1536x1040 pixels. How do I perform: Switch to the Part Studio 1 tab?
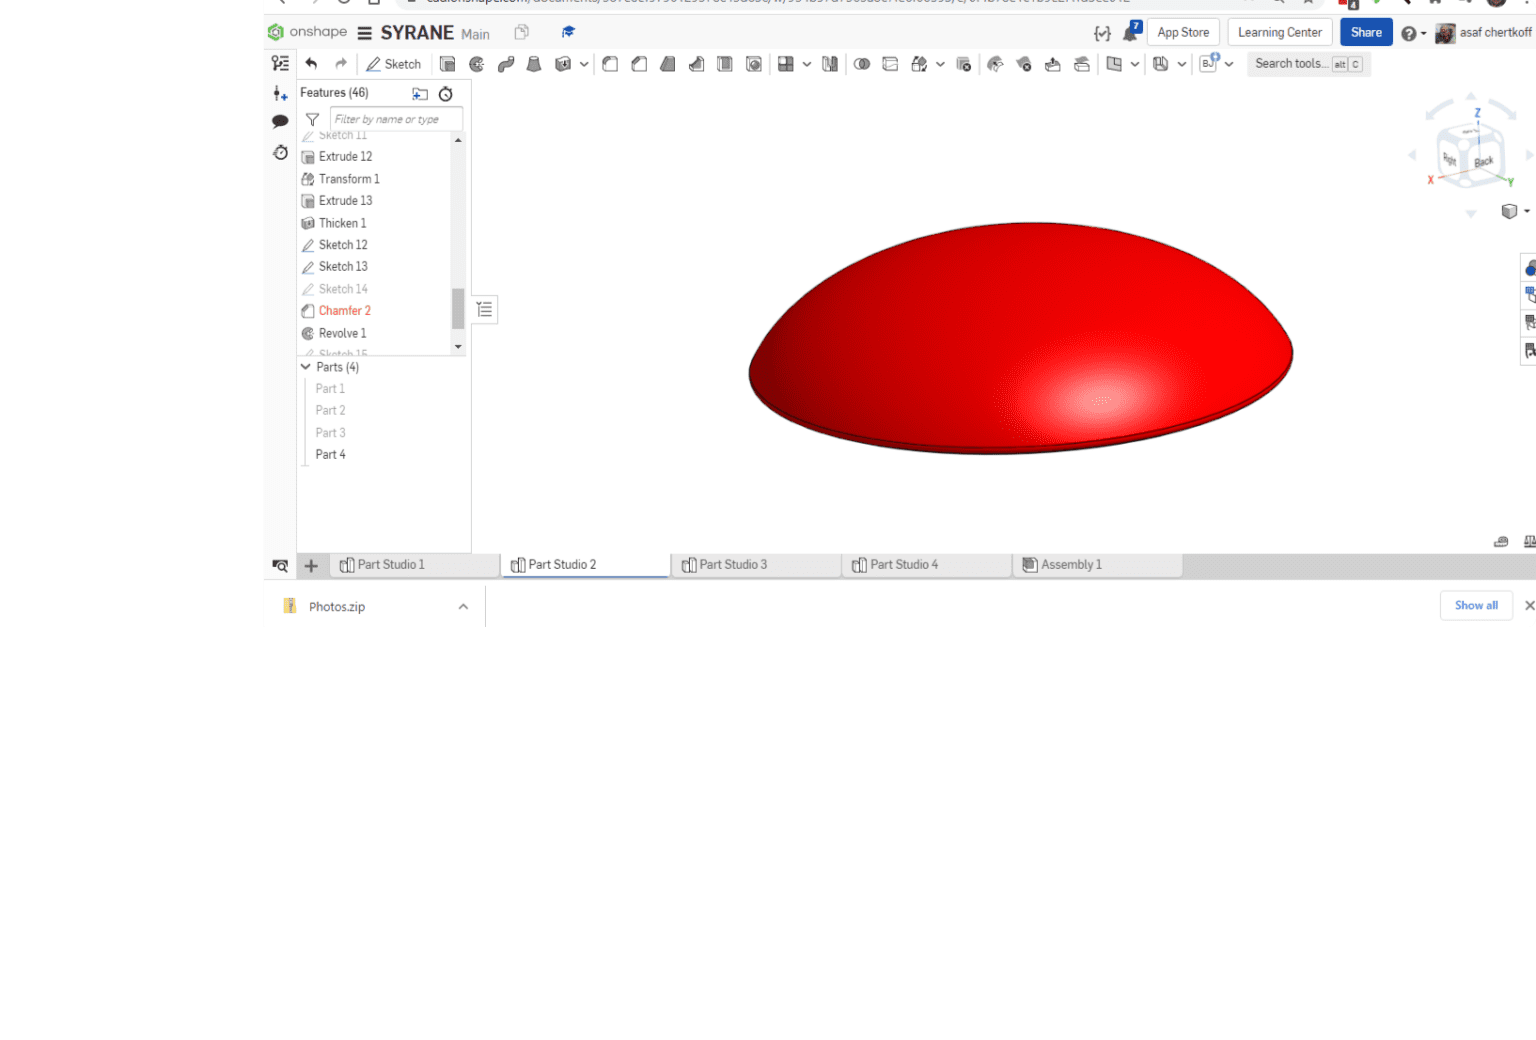pos(414,565)
